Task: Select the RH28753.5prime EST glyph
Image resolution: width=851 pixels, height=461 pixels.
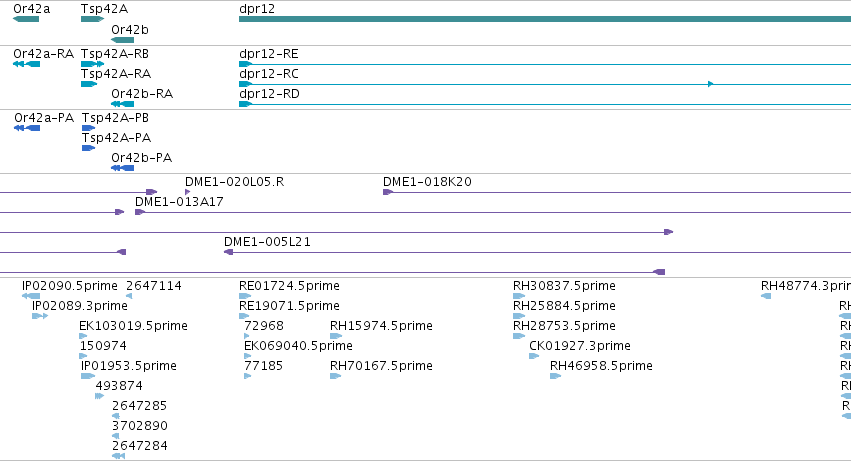Action: click(x=519, y=336)
